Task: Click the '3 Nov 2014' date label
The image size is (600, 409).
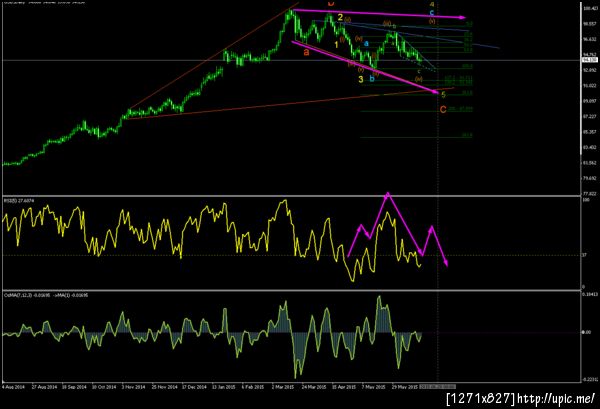Action: [x=134, y=387]
